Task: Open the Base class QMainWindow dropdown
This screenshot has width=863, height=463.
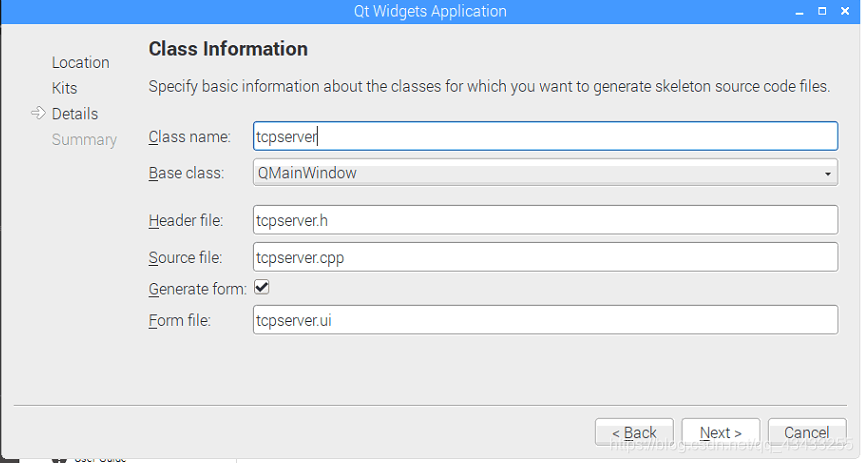Action: (545, 173)
